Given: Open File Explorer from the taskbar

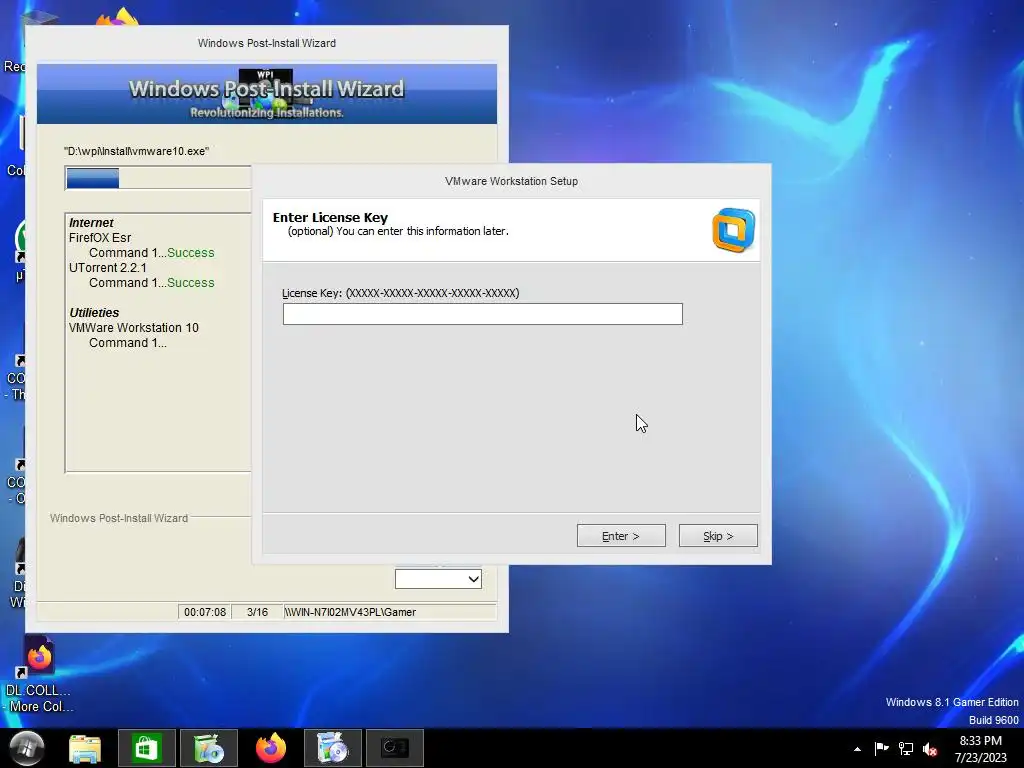Looking at the screenshot, I should pos(85,748).
